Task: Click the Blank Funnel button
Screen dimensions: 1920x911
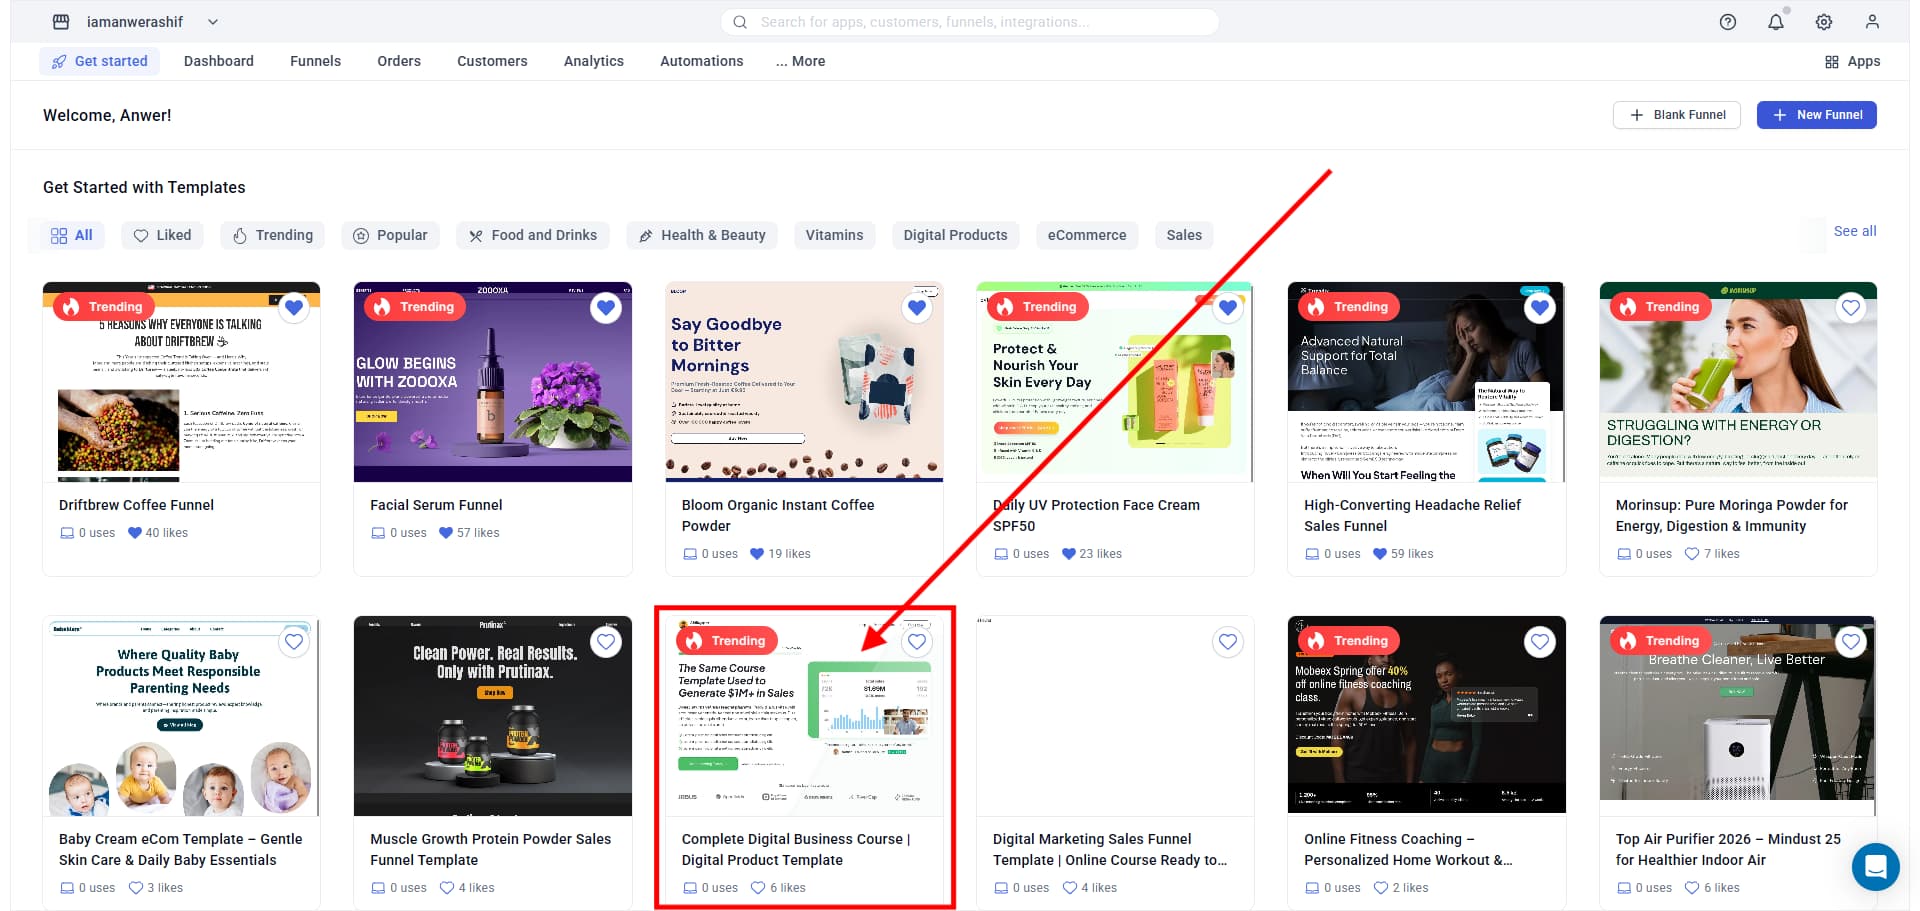Action: click(x=1676, y=115)
